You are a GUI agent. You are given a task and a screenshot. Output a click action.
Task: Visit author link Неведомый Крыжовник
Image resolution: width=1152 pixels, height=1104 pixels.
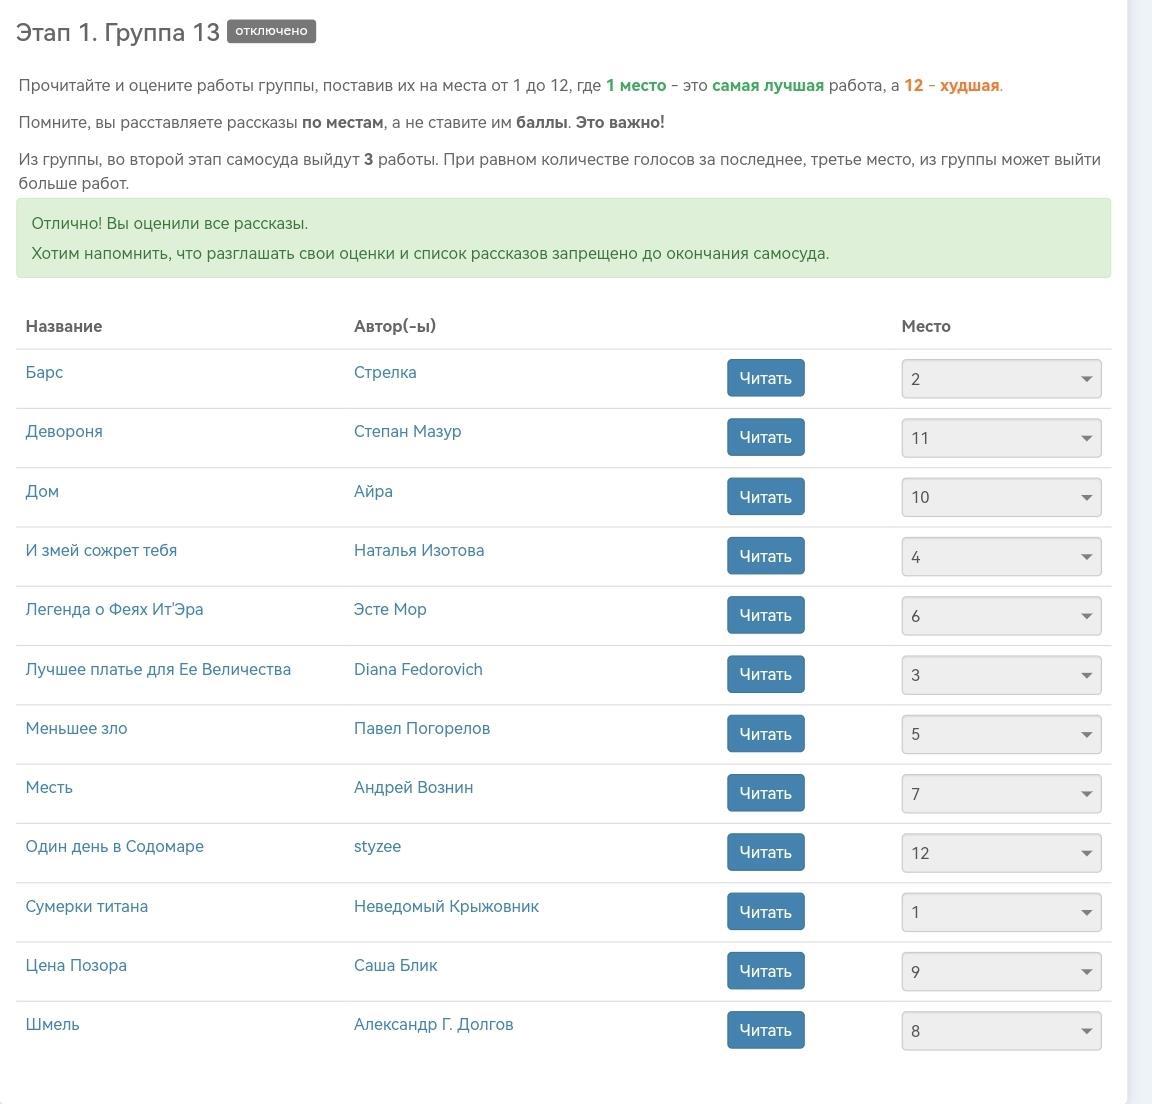pyautogui.click(x=446, y=906)
